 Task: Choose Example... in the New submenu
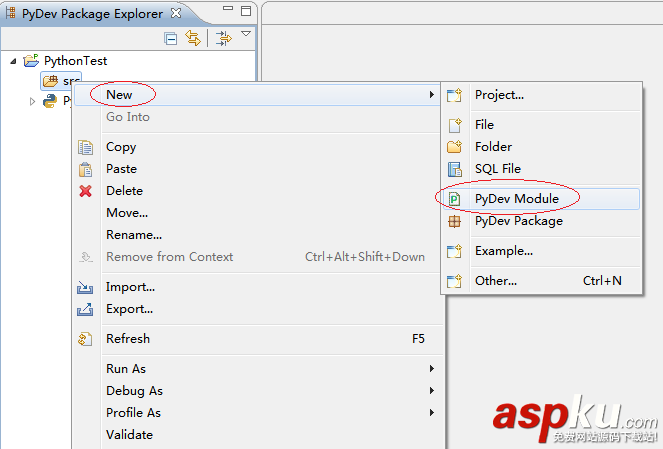(x=541, y=251)
